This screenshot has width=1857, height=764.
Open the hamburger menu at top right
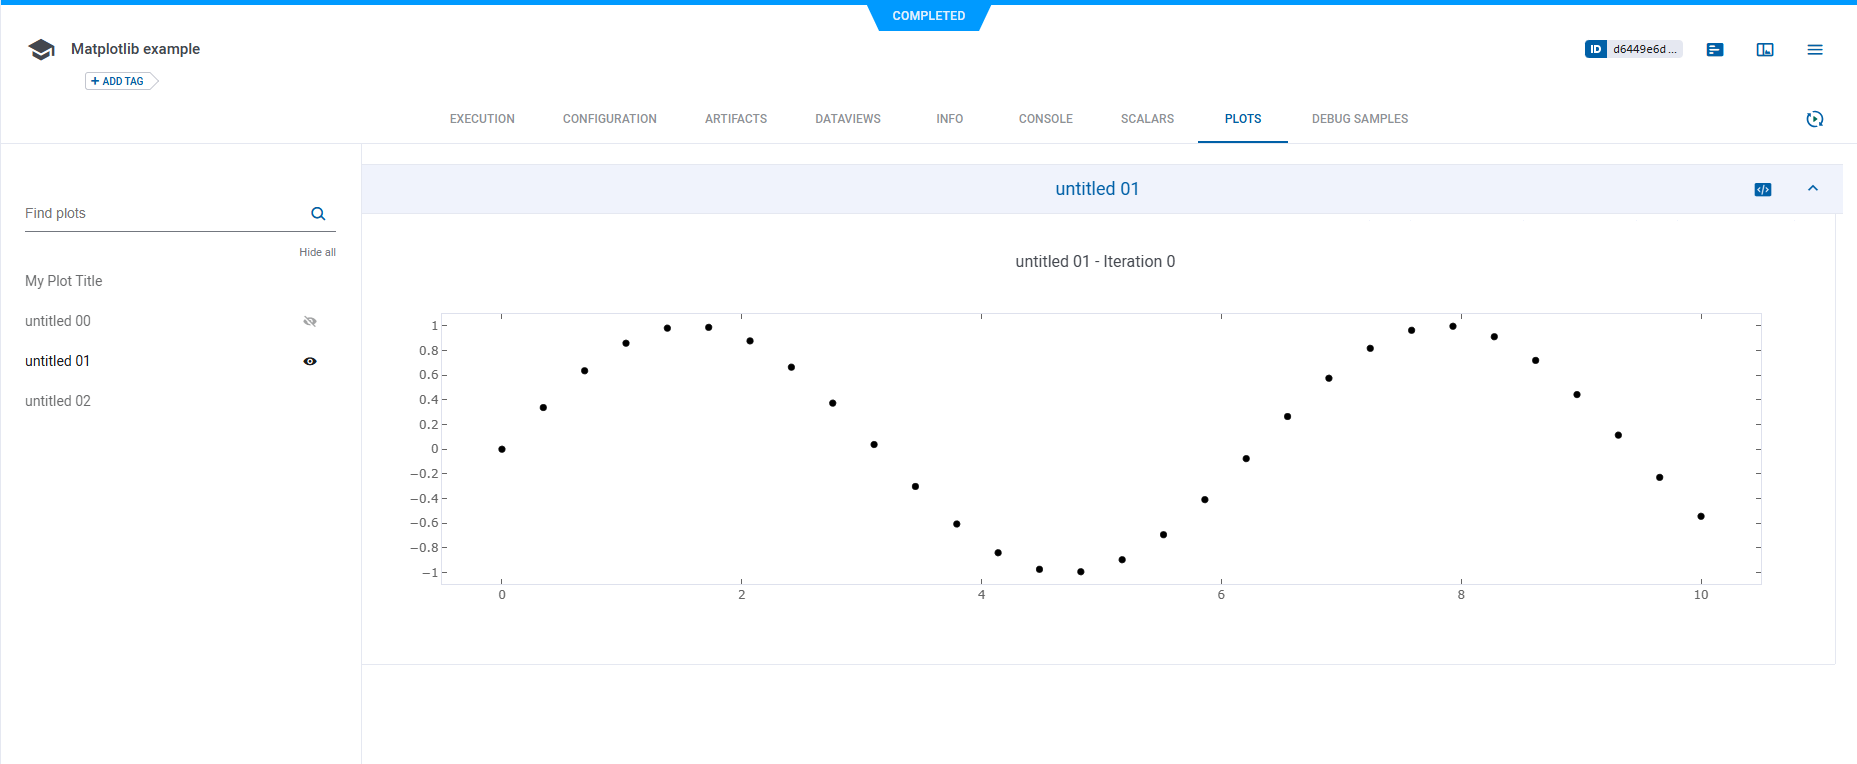(1815, 49)
